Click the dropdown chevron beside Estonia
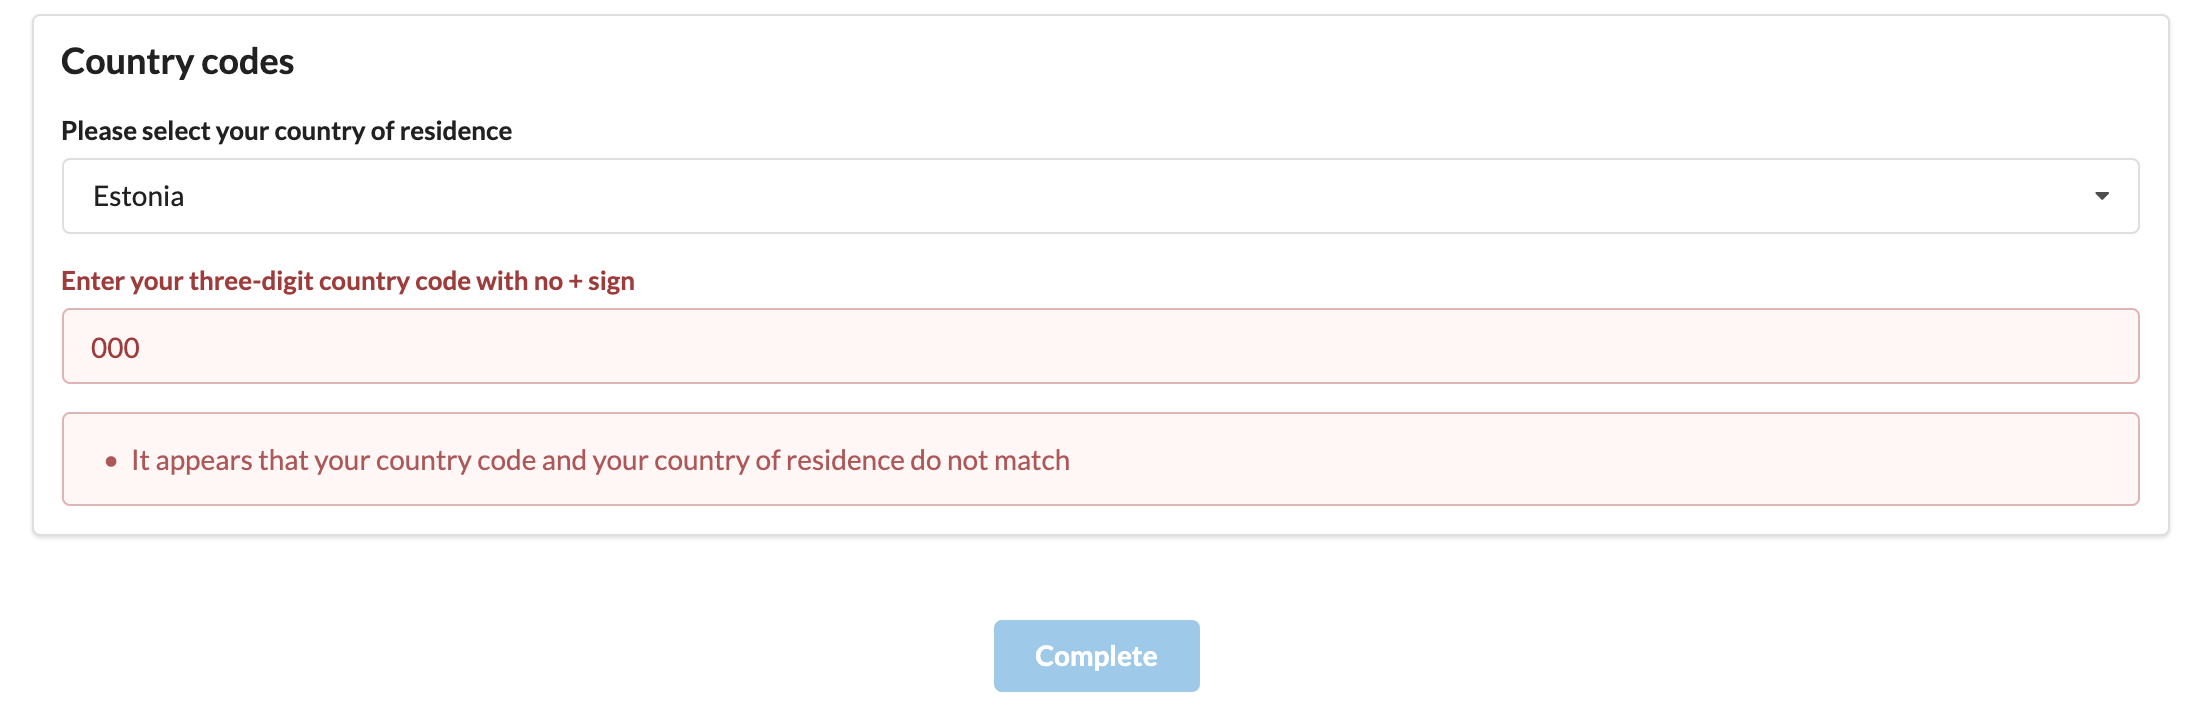2196x728 pixels. coord(2103,196)
